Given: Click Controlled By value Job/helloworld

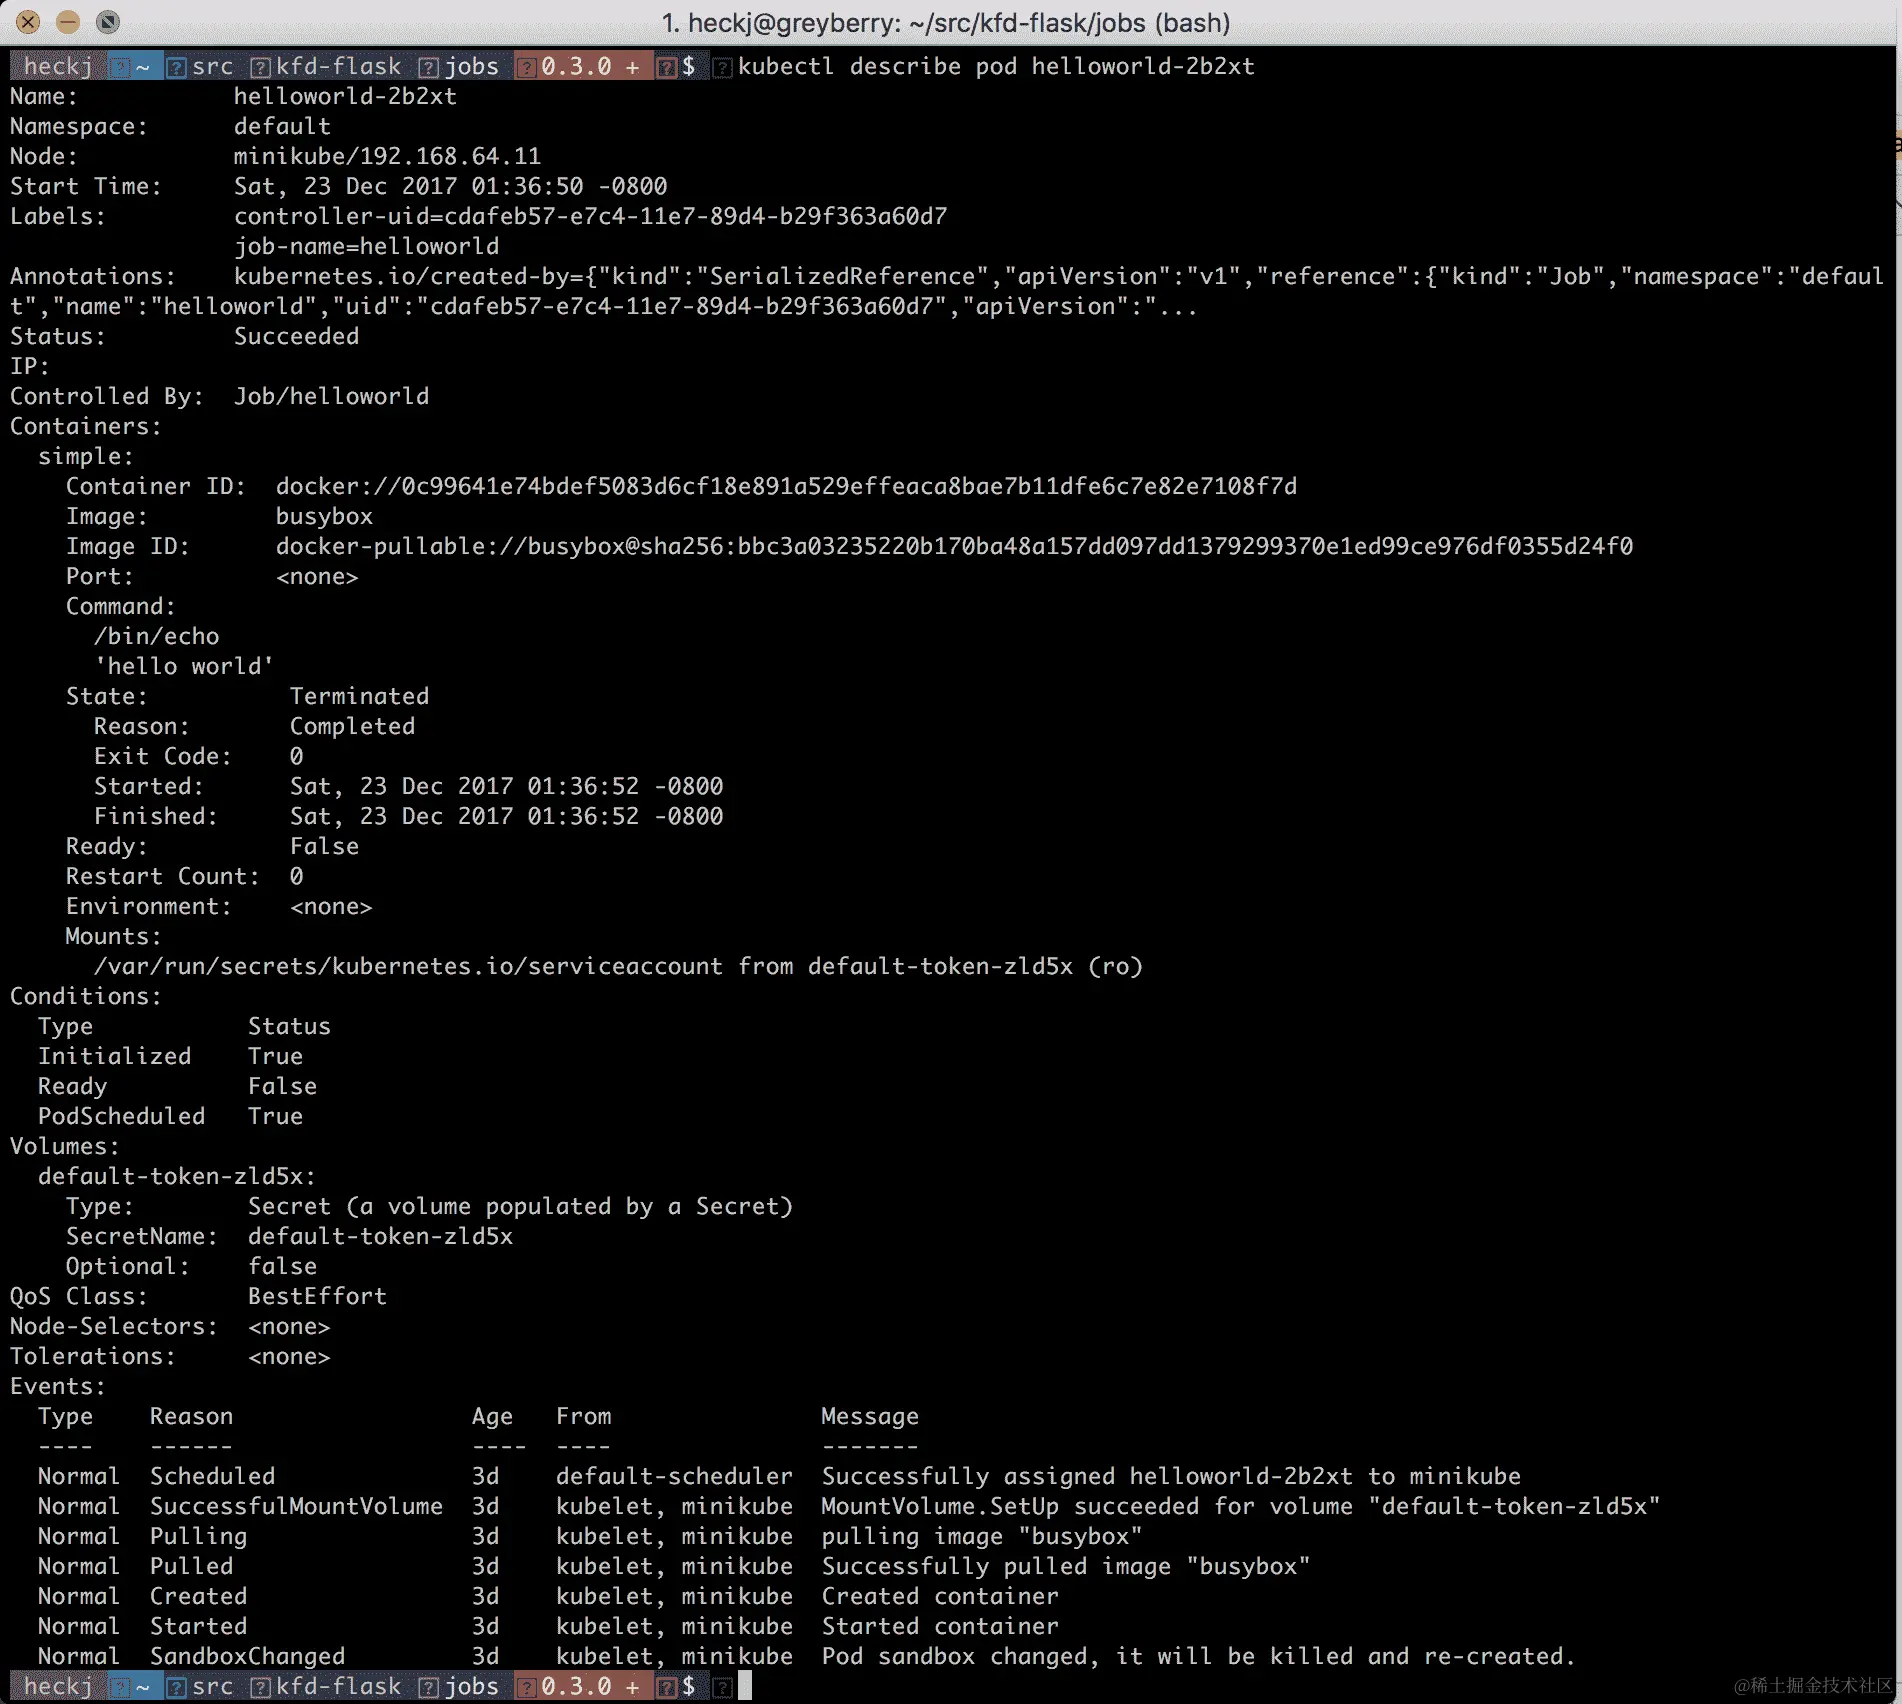Looking at the screenshot, I should click(331, 396).
